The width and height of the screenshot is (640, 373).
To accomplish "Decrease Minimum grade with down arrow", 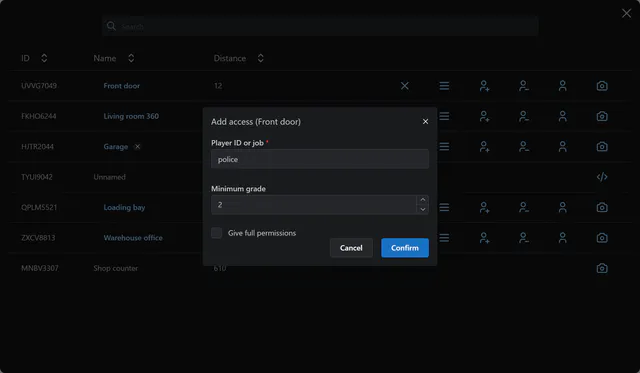I will (423, 209).
